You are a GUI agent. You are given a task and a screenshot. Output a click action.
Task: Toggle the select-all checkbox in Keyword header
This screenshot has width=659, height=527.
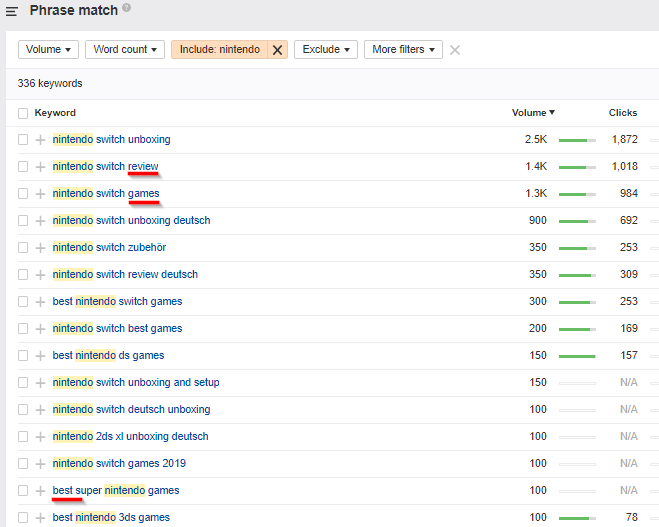tap(23, 113)
